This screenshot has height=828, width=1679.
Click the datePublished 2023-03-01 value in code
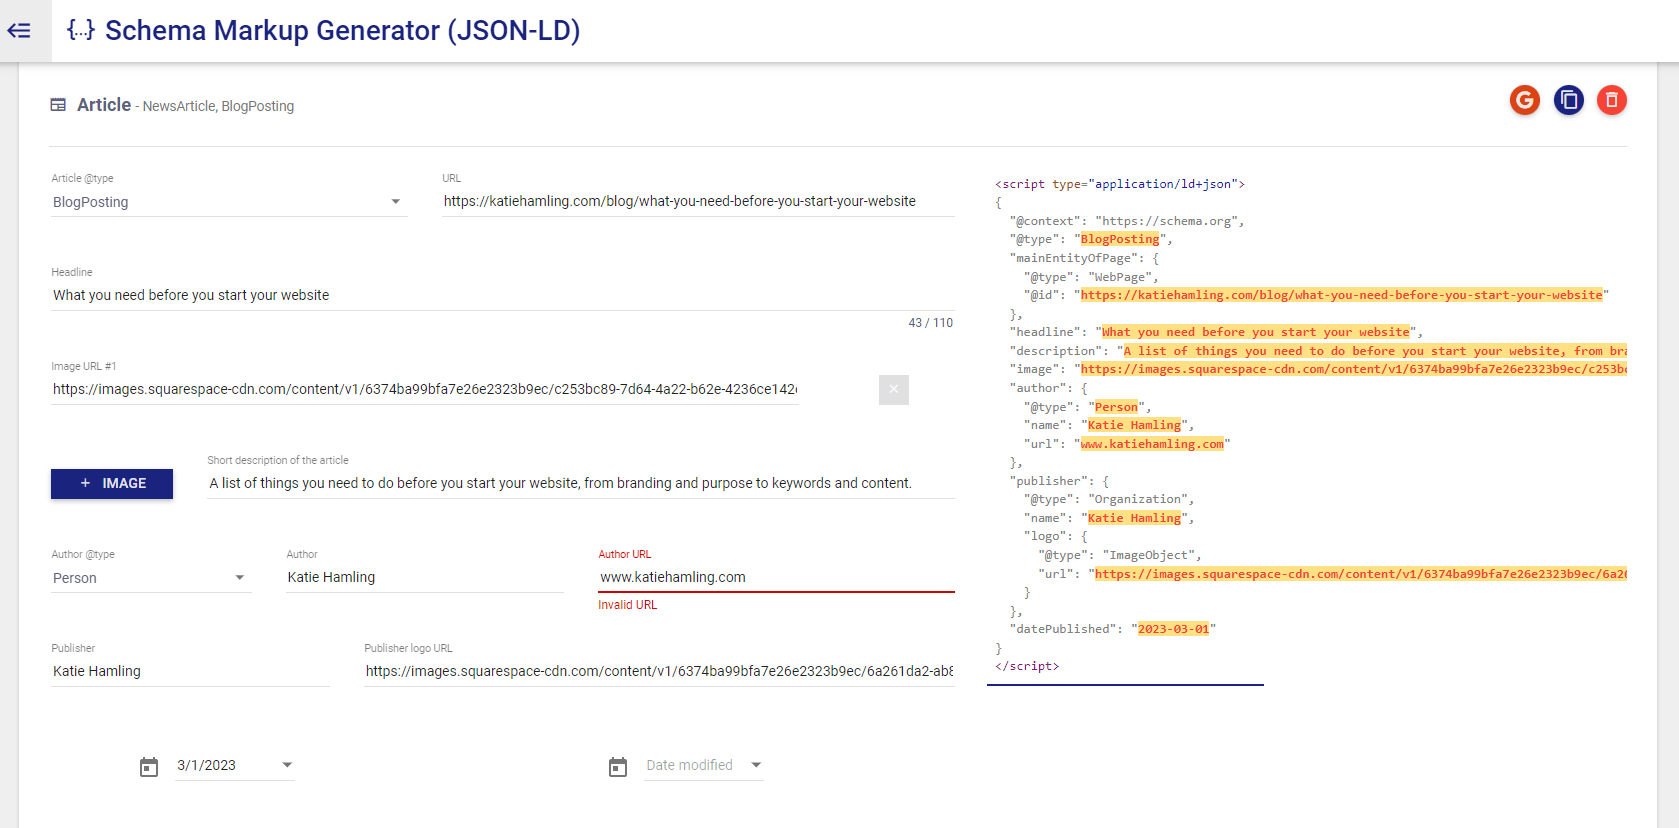(1173, 629)
